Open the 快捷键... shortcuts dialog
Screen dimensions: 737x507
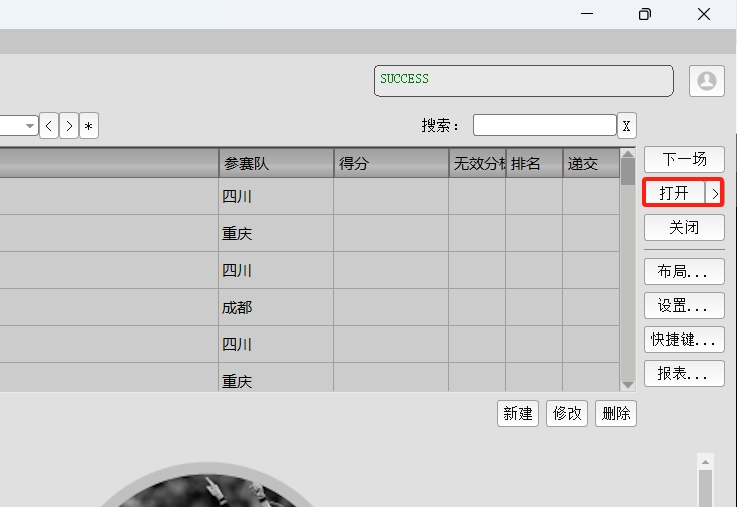(684, 339)
